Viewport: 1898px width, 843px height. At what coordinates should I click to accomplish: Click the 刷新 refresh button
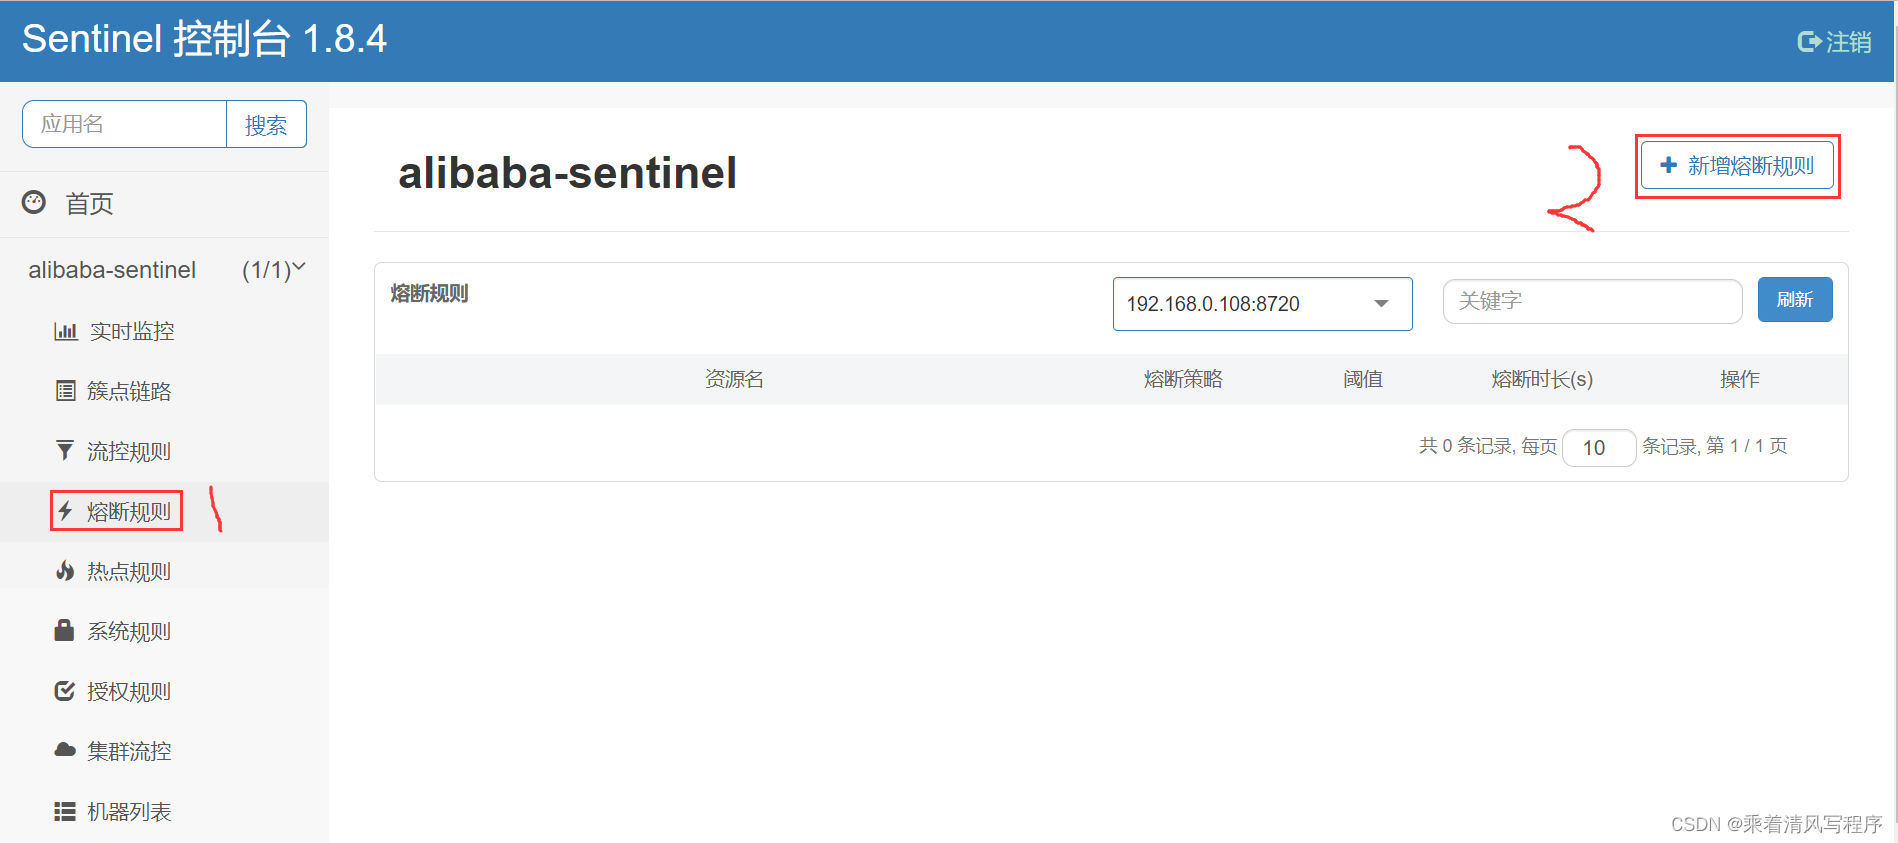click(1795, 299)
